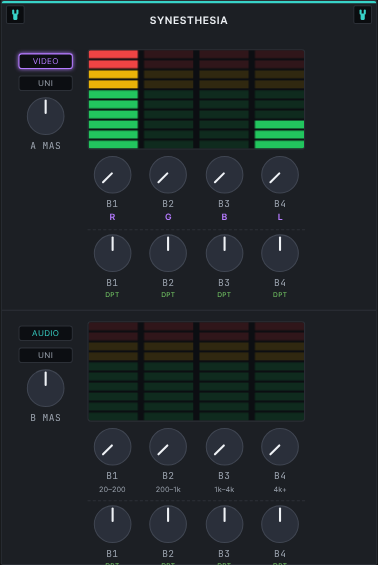Adjust the B2 200-1k band knob

pos(168,447)
